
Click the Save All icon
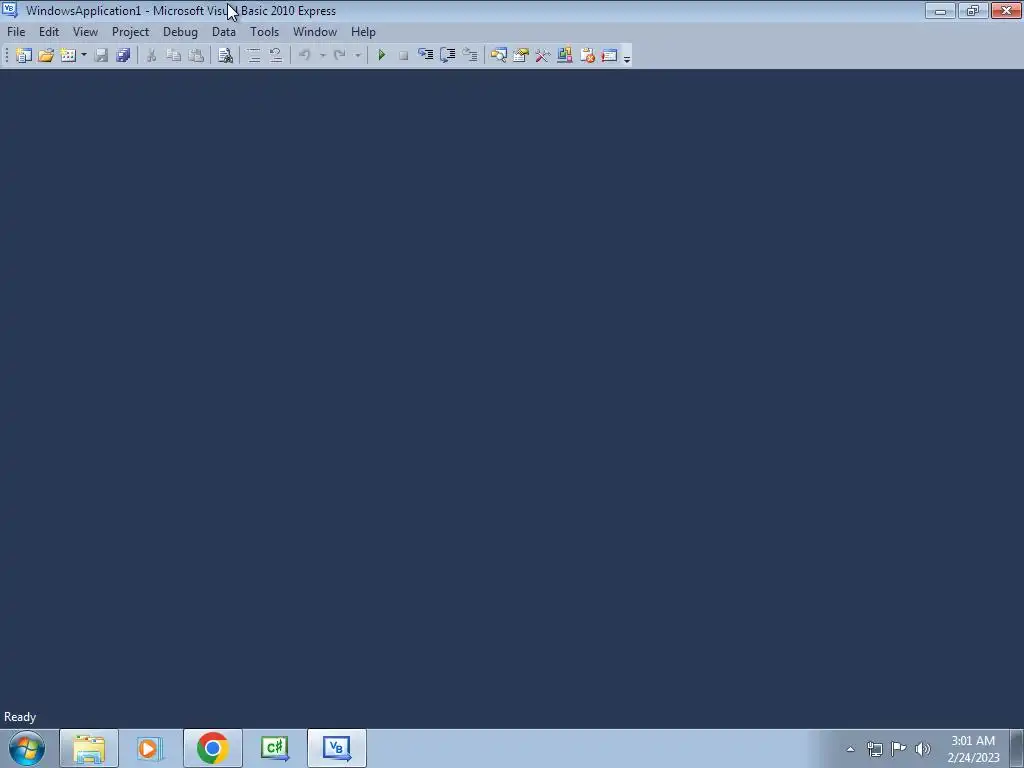[123, 56]
